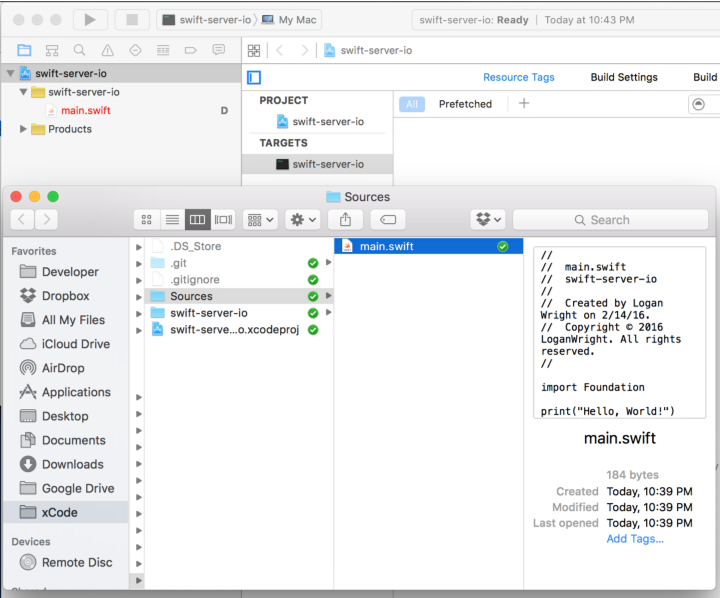
Task: Run the project with the Xcode play button
Action: pos(90,20)
